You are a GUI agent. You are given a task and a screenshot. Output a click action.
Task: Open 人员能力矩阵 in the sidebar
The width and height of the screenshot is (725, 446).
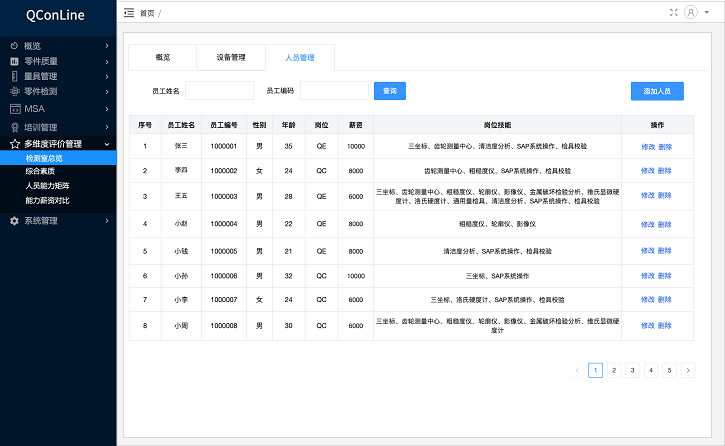[x=47, y=186]
